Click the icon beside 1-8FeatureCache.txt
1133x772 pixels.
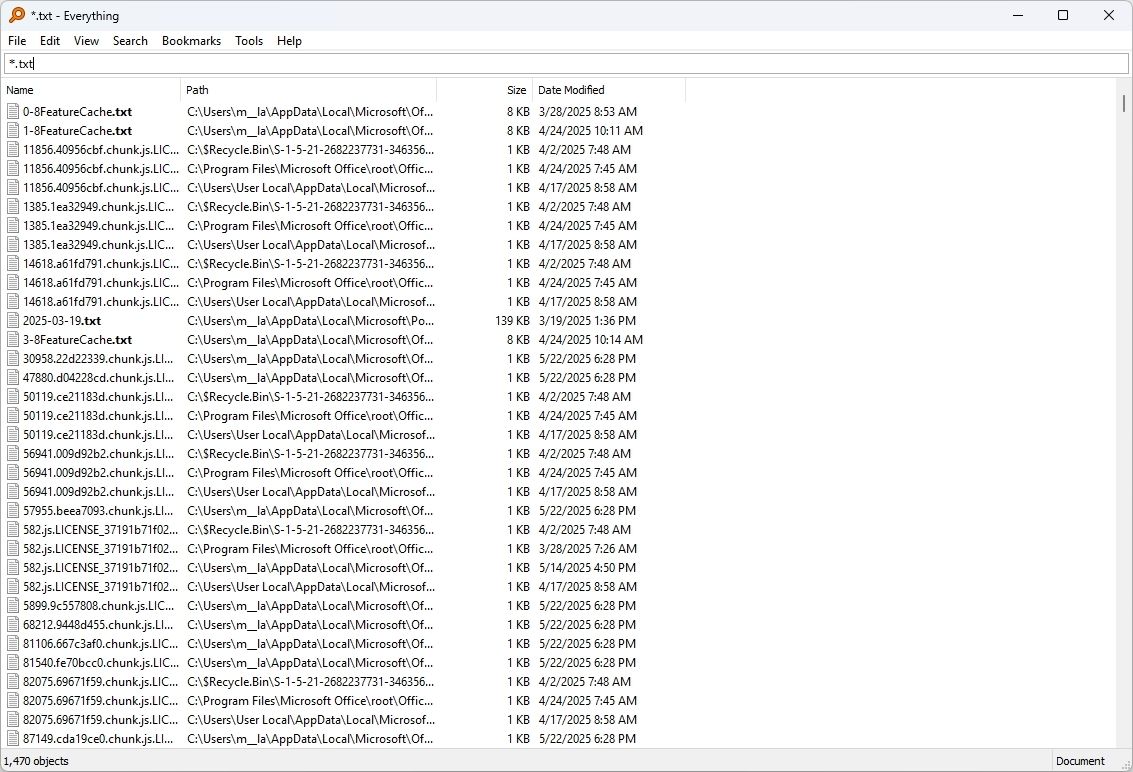click(x=12, y=130)
